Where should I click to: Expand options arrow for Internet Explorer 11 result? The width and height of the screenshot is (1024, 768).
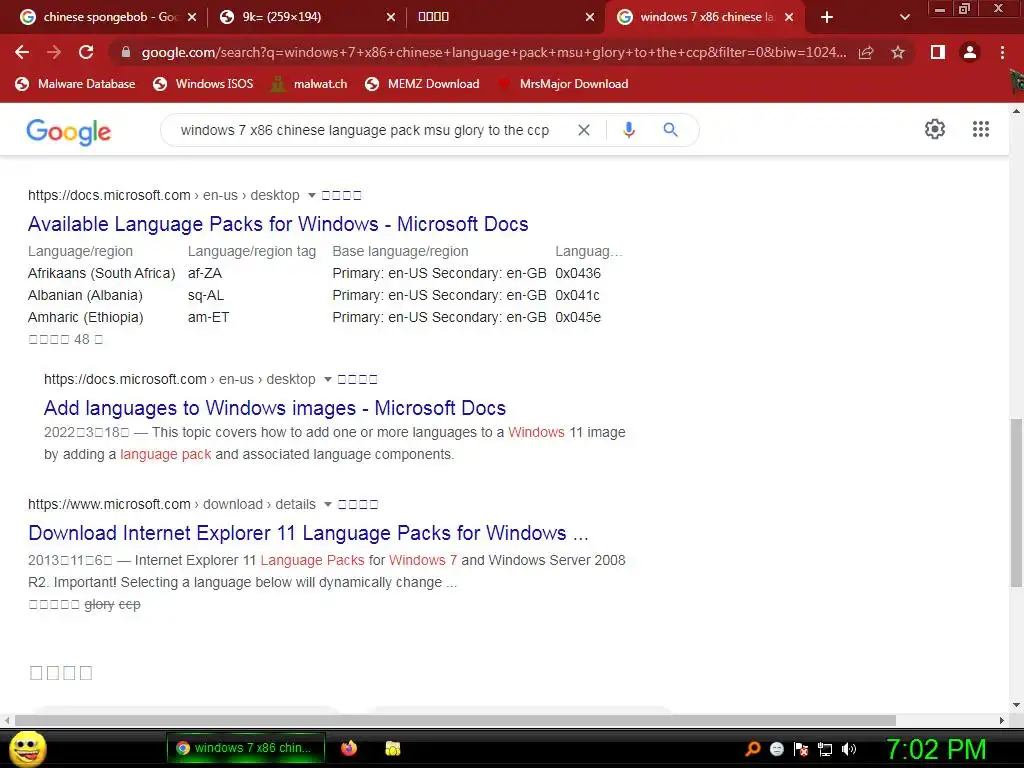coord(328,504)
